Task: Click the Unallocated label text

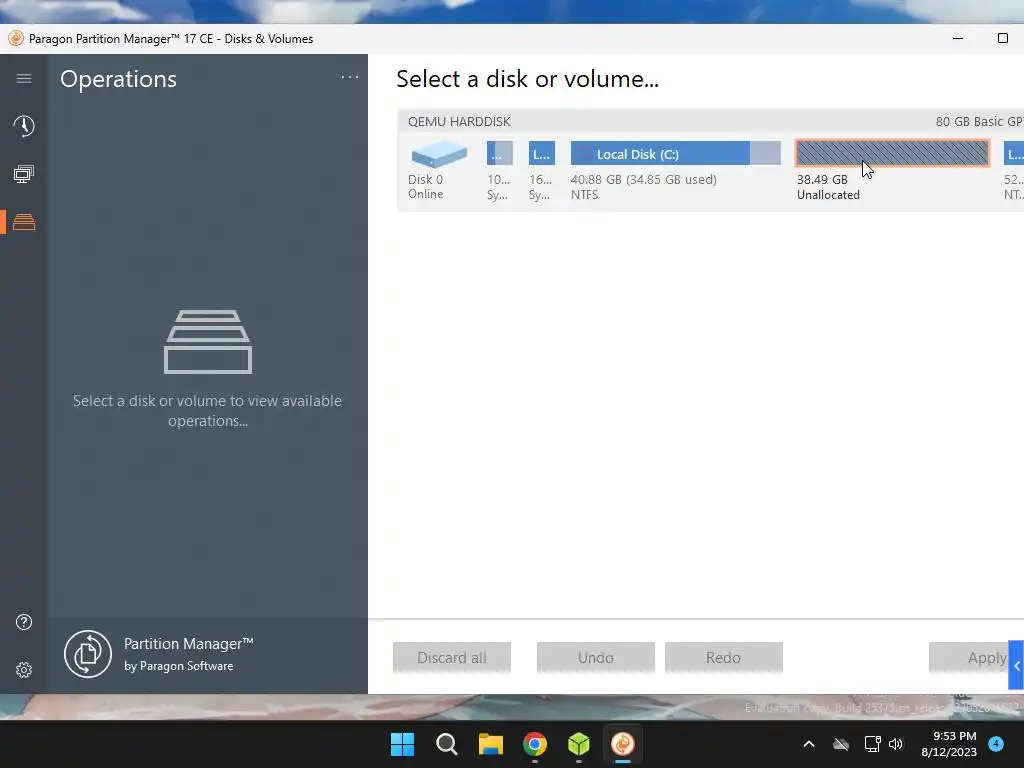Action: [828, 195]
